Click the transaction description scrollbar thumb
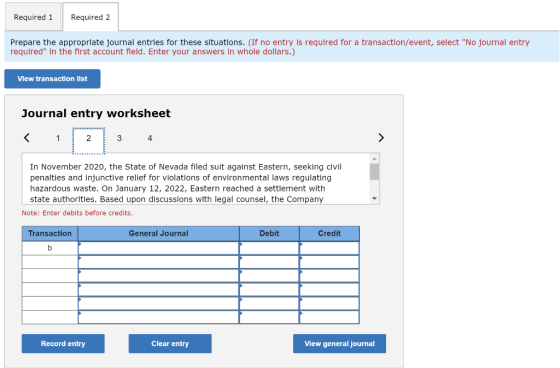 pyautogui.click(x=374, y=172)
